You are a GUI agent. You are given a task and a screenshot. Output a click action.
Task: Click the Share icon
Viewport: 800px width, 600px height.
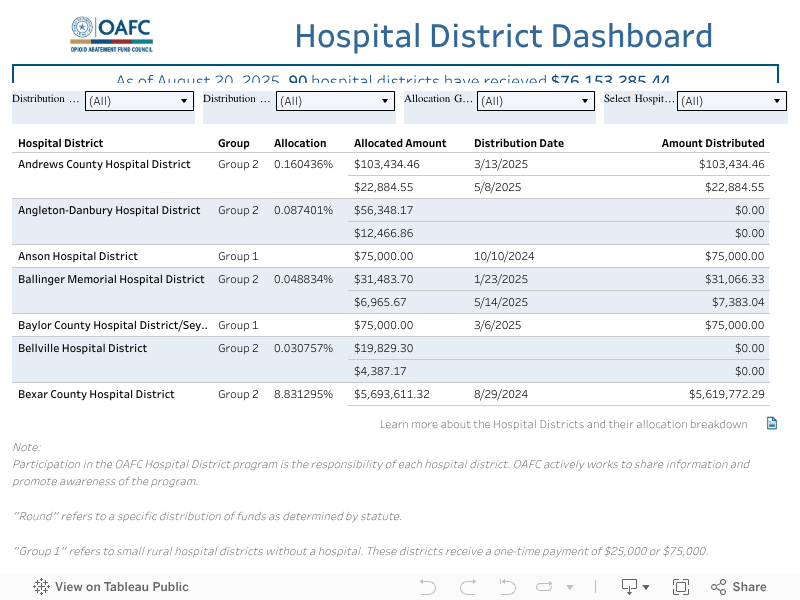(x=719, y=586)
